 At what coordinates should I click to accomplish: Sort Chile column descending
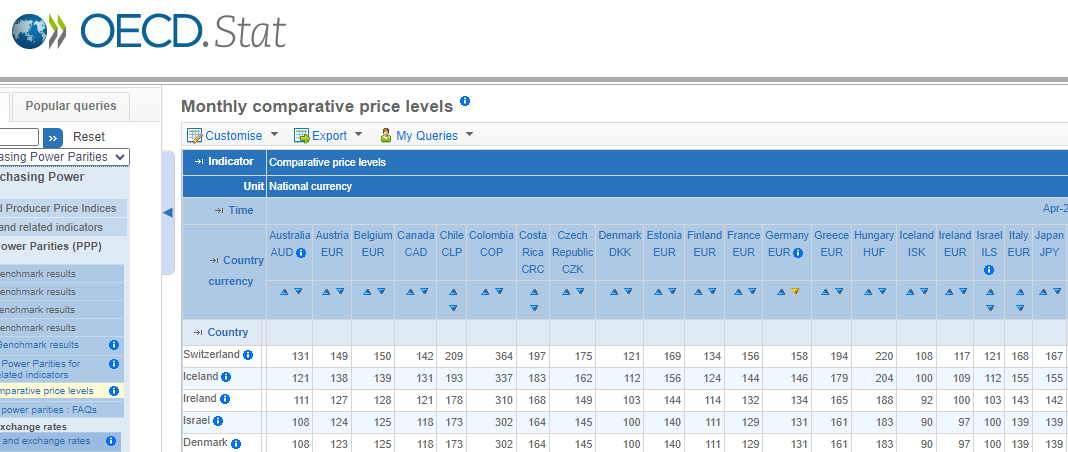tap(453, 308)
